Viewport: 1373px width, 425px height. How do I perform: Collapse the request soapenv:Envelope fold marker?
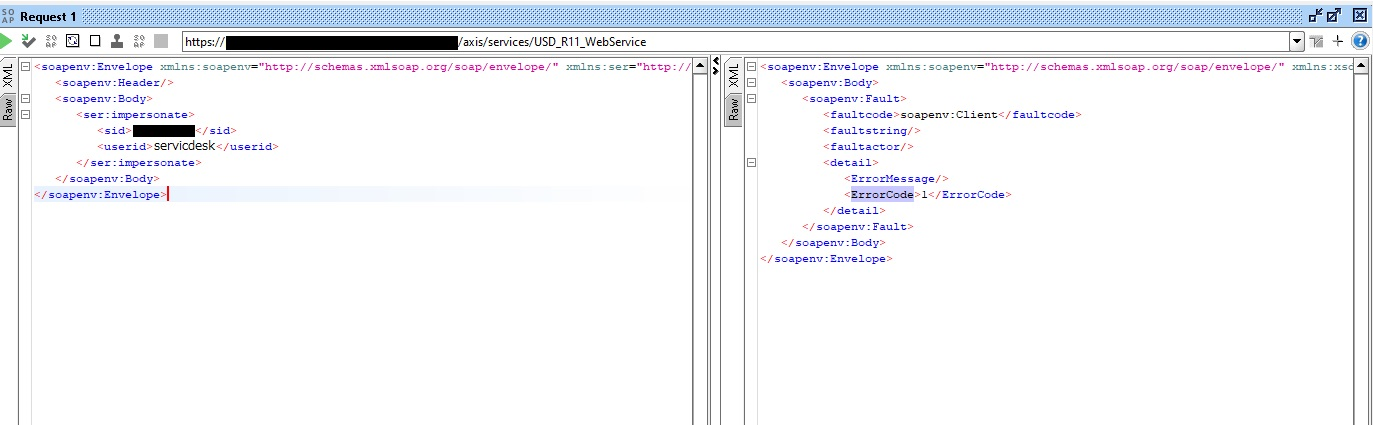point(25,67)
